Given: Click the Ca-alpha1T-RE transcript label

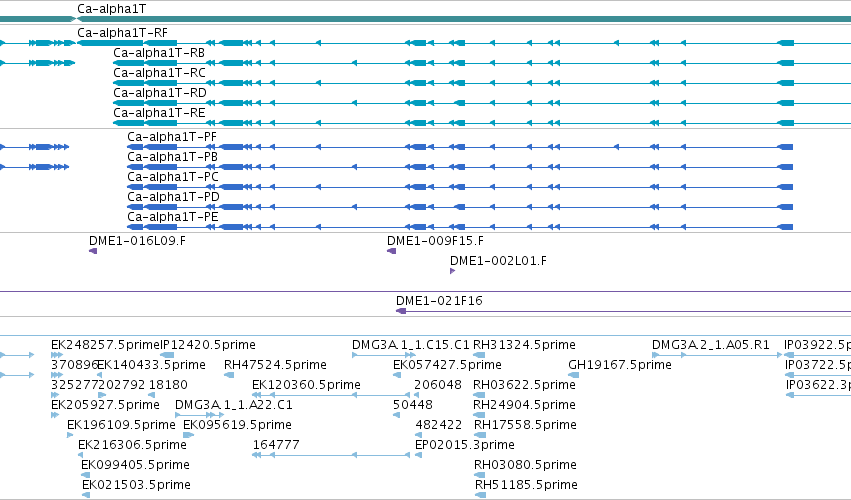Looking at the screenshot, I should coord(159,113).
